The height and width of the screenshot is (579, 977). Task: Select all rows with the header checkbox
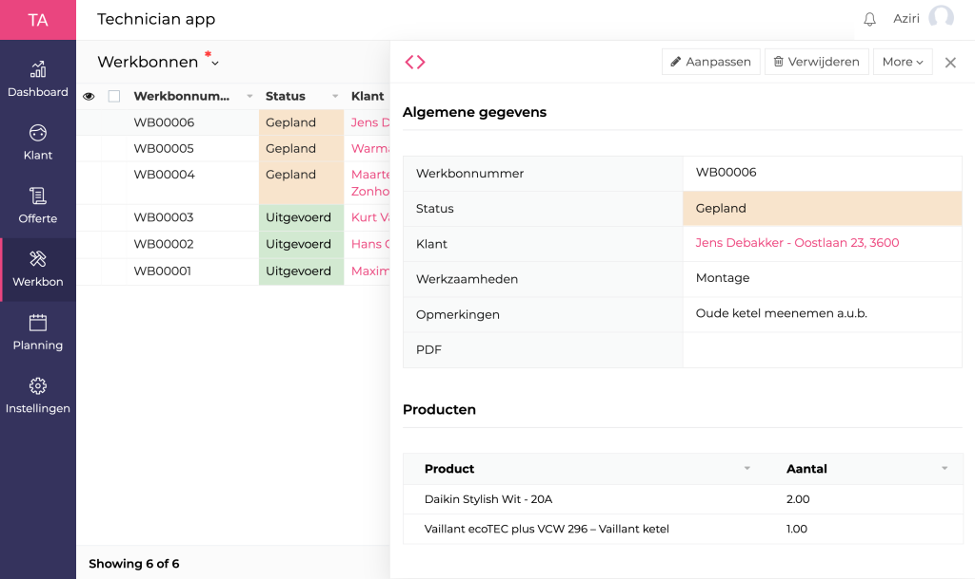point(112,96)
